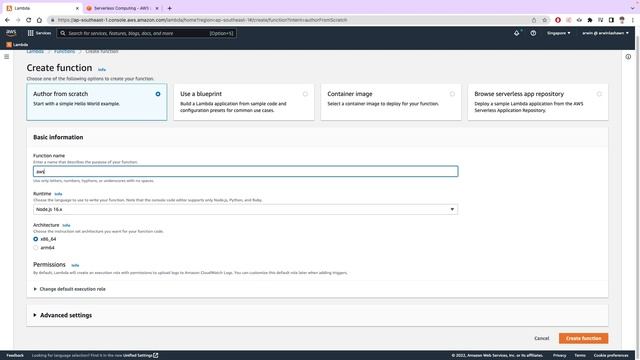Open the tab search chevron
Screen dimensions: 640x360
pyautogui.click(x=632, y=8)
